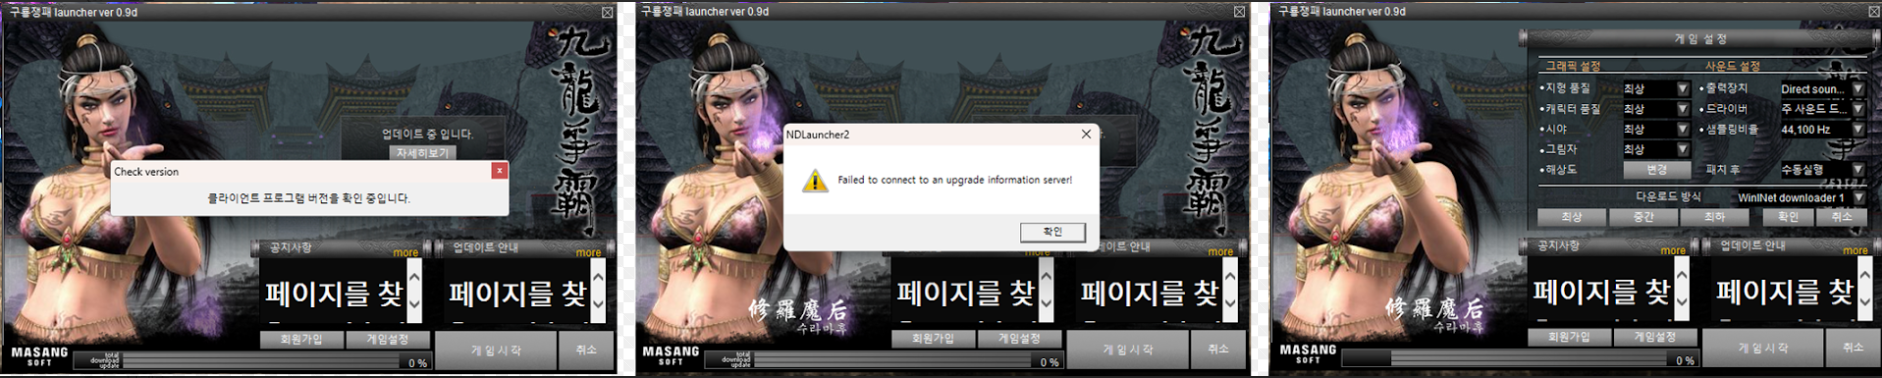Open the 시야 view distance dropdown
1882x378 pixels.
[1656, 129]
